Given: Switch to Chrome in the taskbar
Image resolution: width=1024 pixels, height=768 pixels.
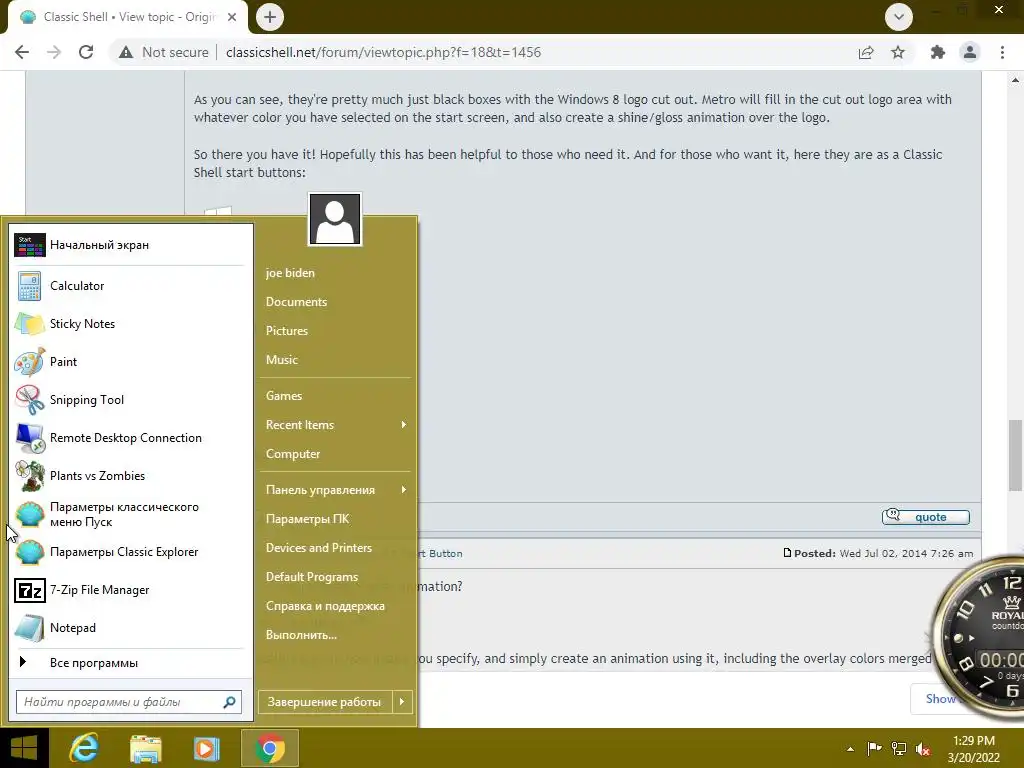Looking at the screenshot, I should (270, 748).
